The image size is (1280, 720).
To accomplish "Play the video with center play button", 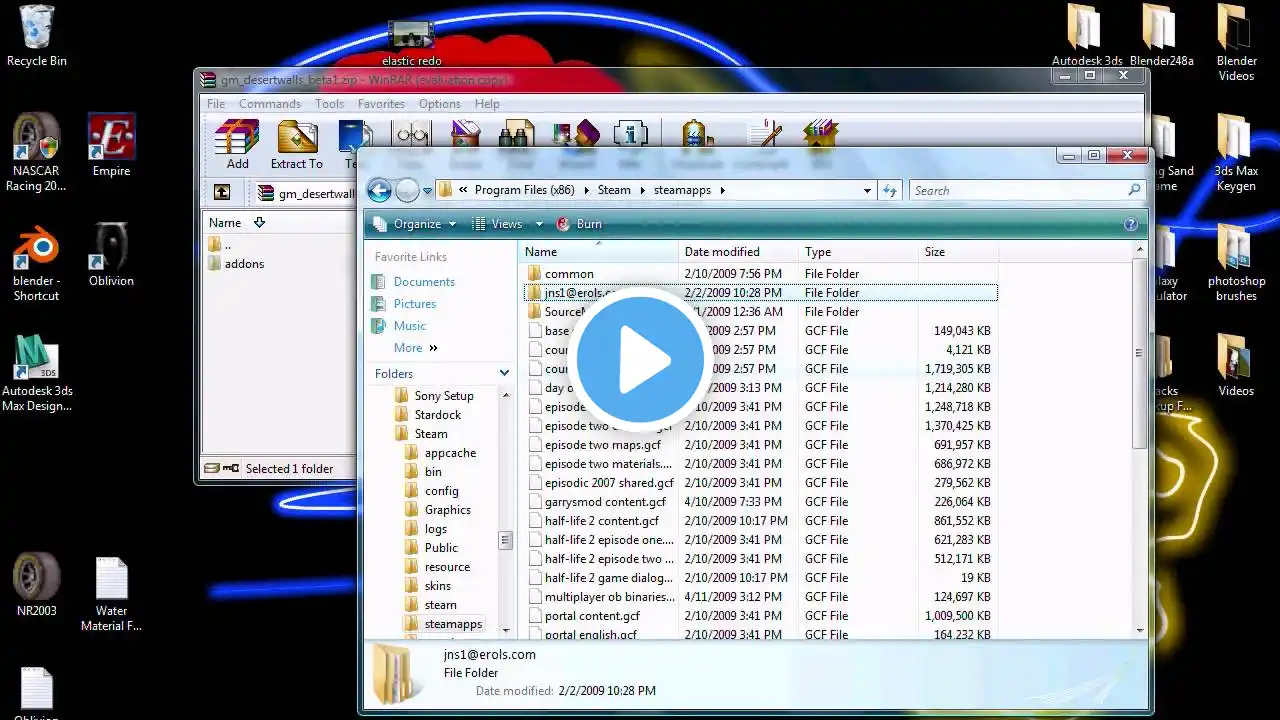I will click(640, 360).
